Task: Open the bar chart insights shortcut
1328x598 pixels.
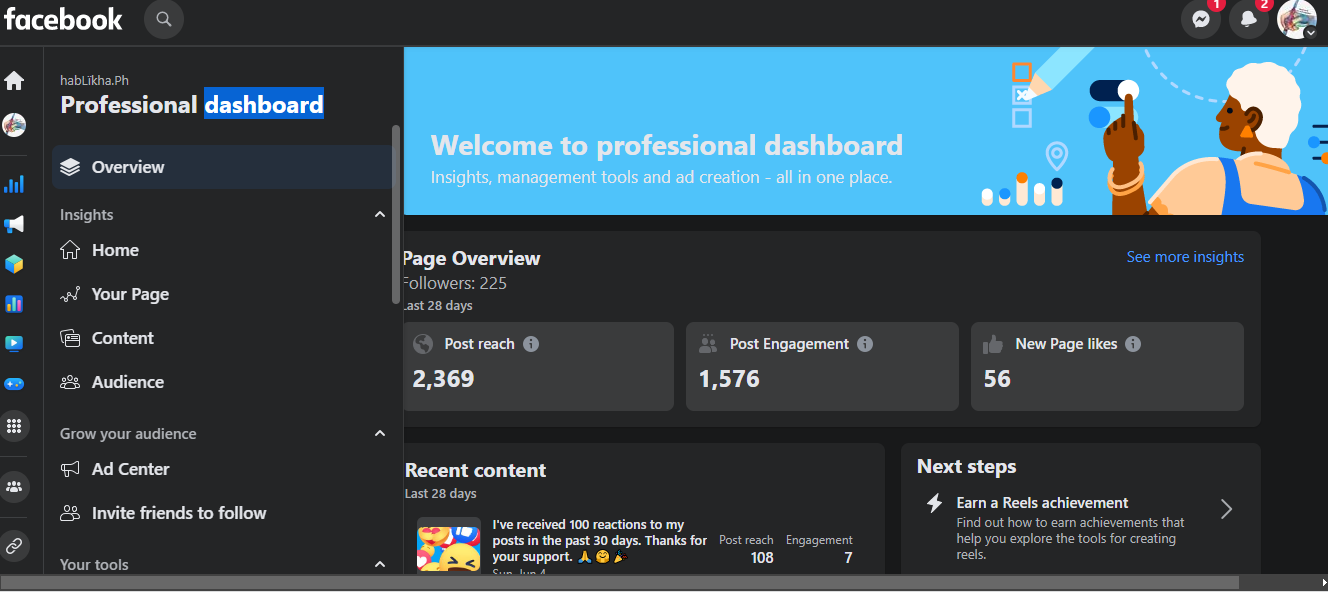Action: pyautogui.click(x=14, y=184)
